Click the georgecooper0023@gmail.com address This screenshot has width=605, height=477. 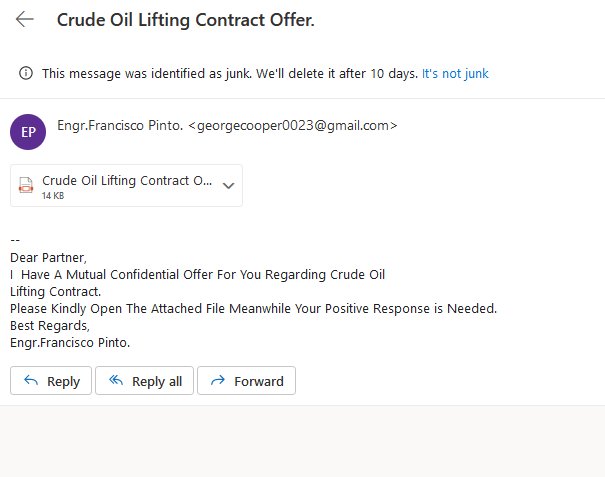click(293, 125)
